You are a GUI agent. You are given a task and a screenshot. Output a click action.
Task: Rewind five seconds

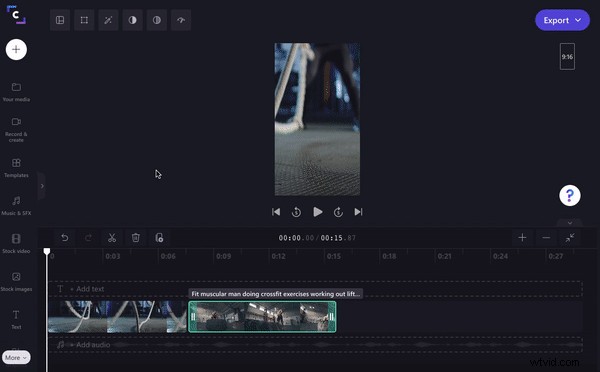click(296, 212)
